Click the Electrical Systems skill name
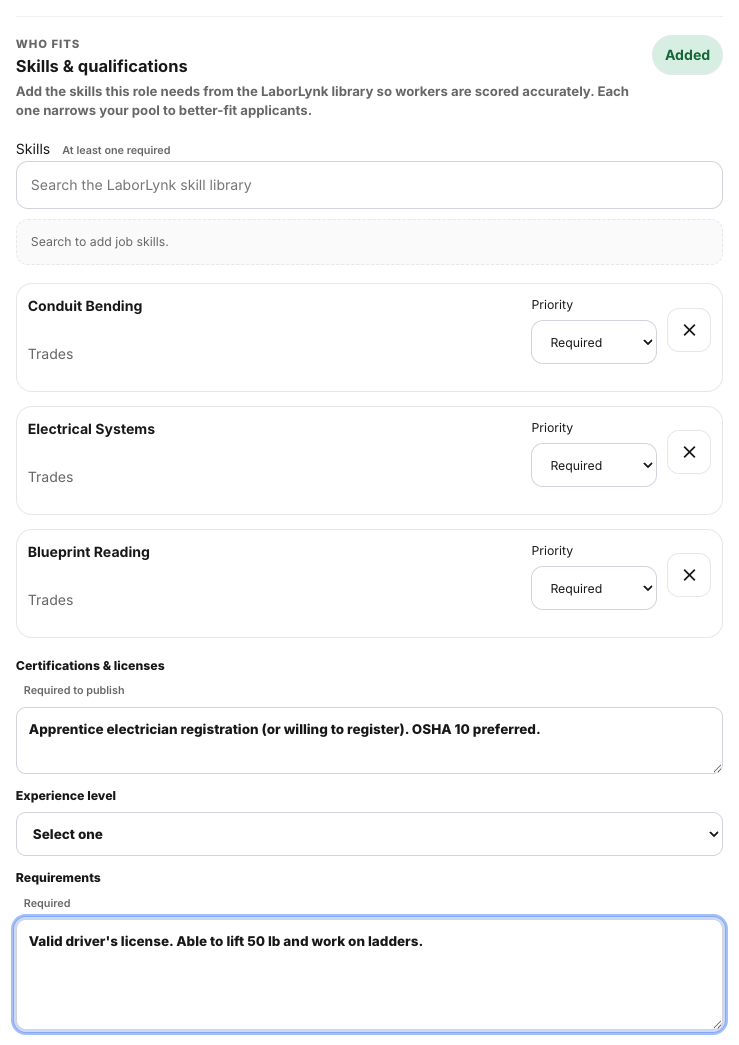This screenshot has width=739, height=1045. click(91, 429)
